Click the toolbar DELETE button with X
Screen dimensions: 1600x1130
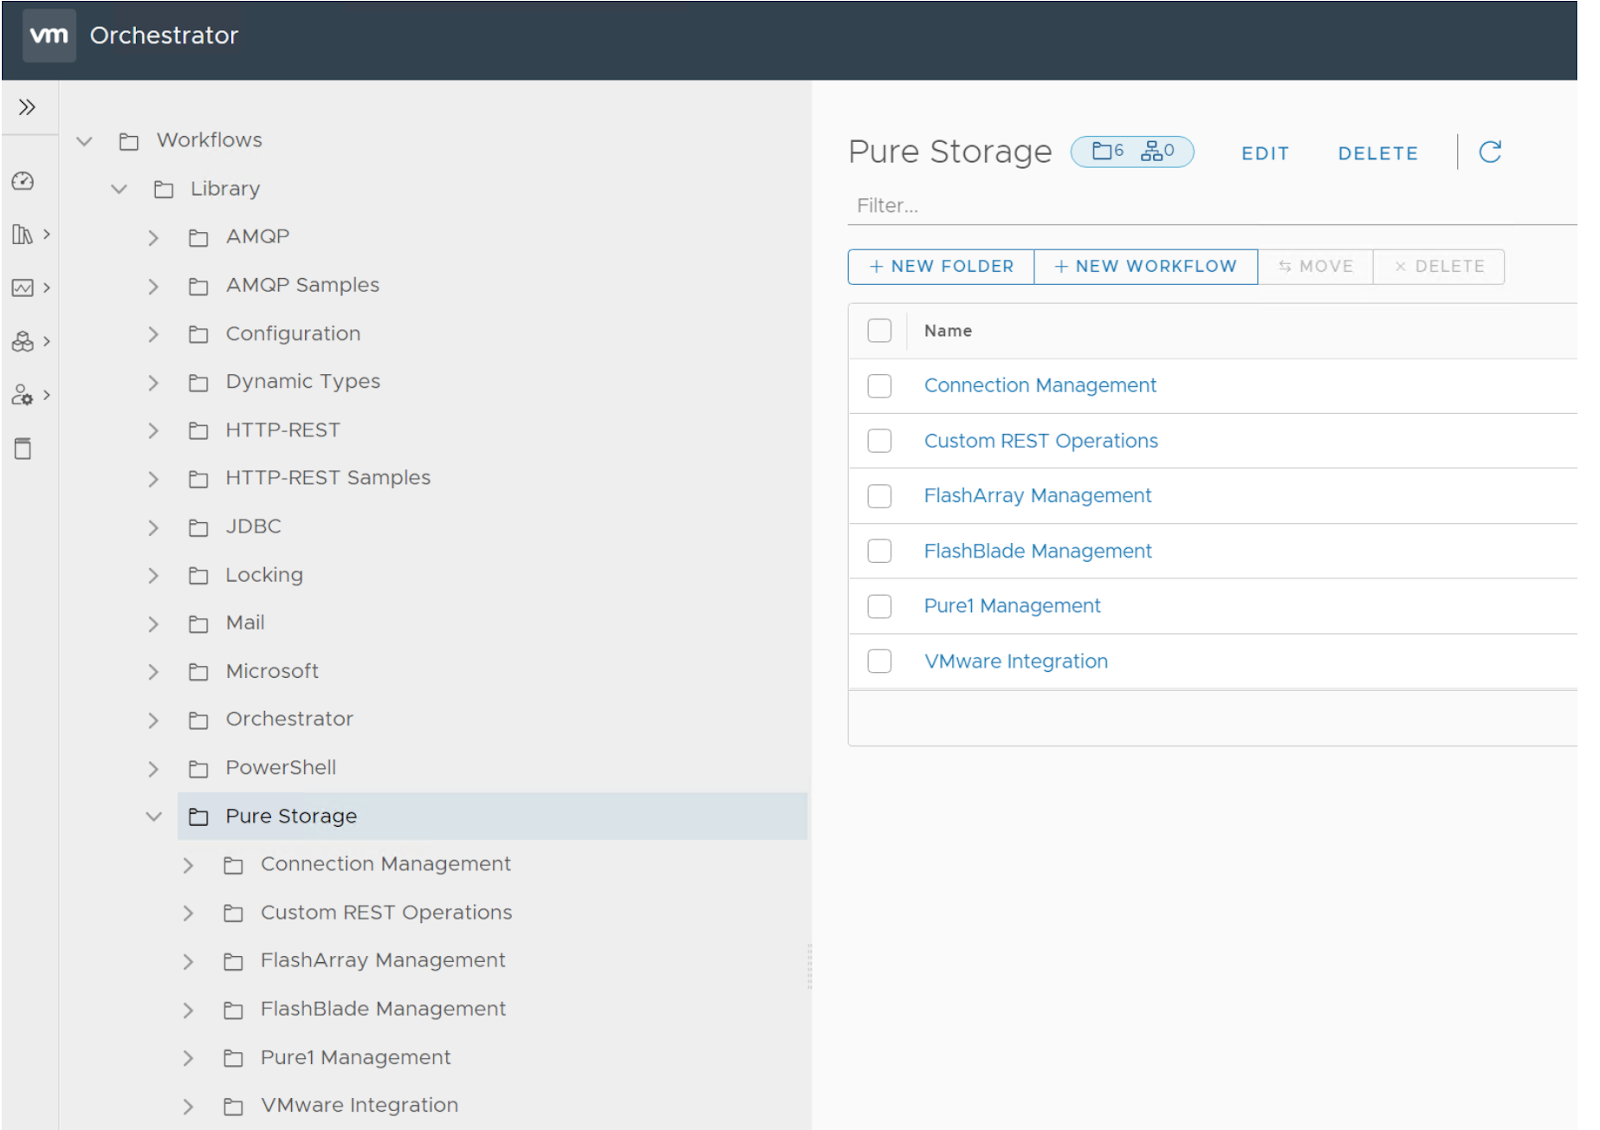point(1439,266)
